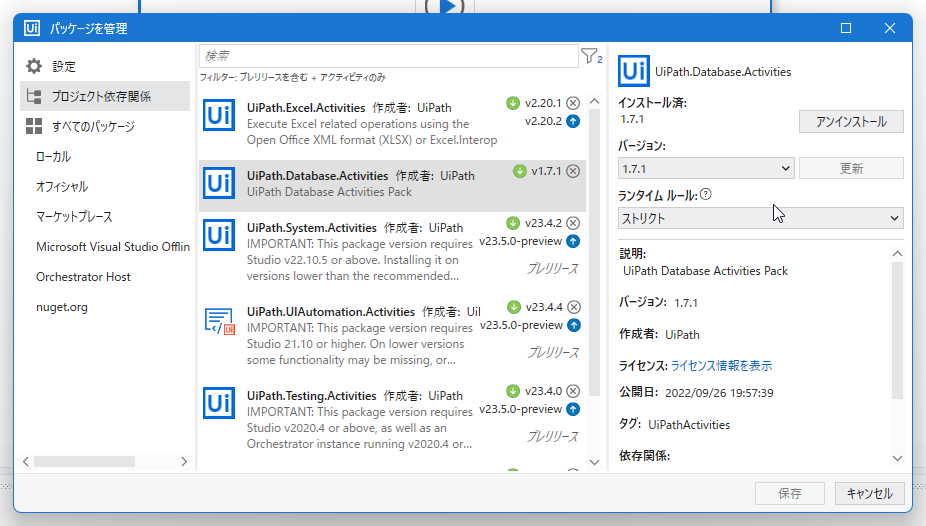Screen dimensions: 926x526
Task: Click the project dependencies tree icon
Action: [x=34, y=96]
